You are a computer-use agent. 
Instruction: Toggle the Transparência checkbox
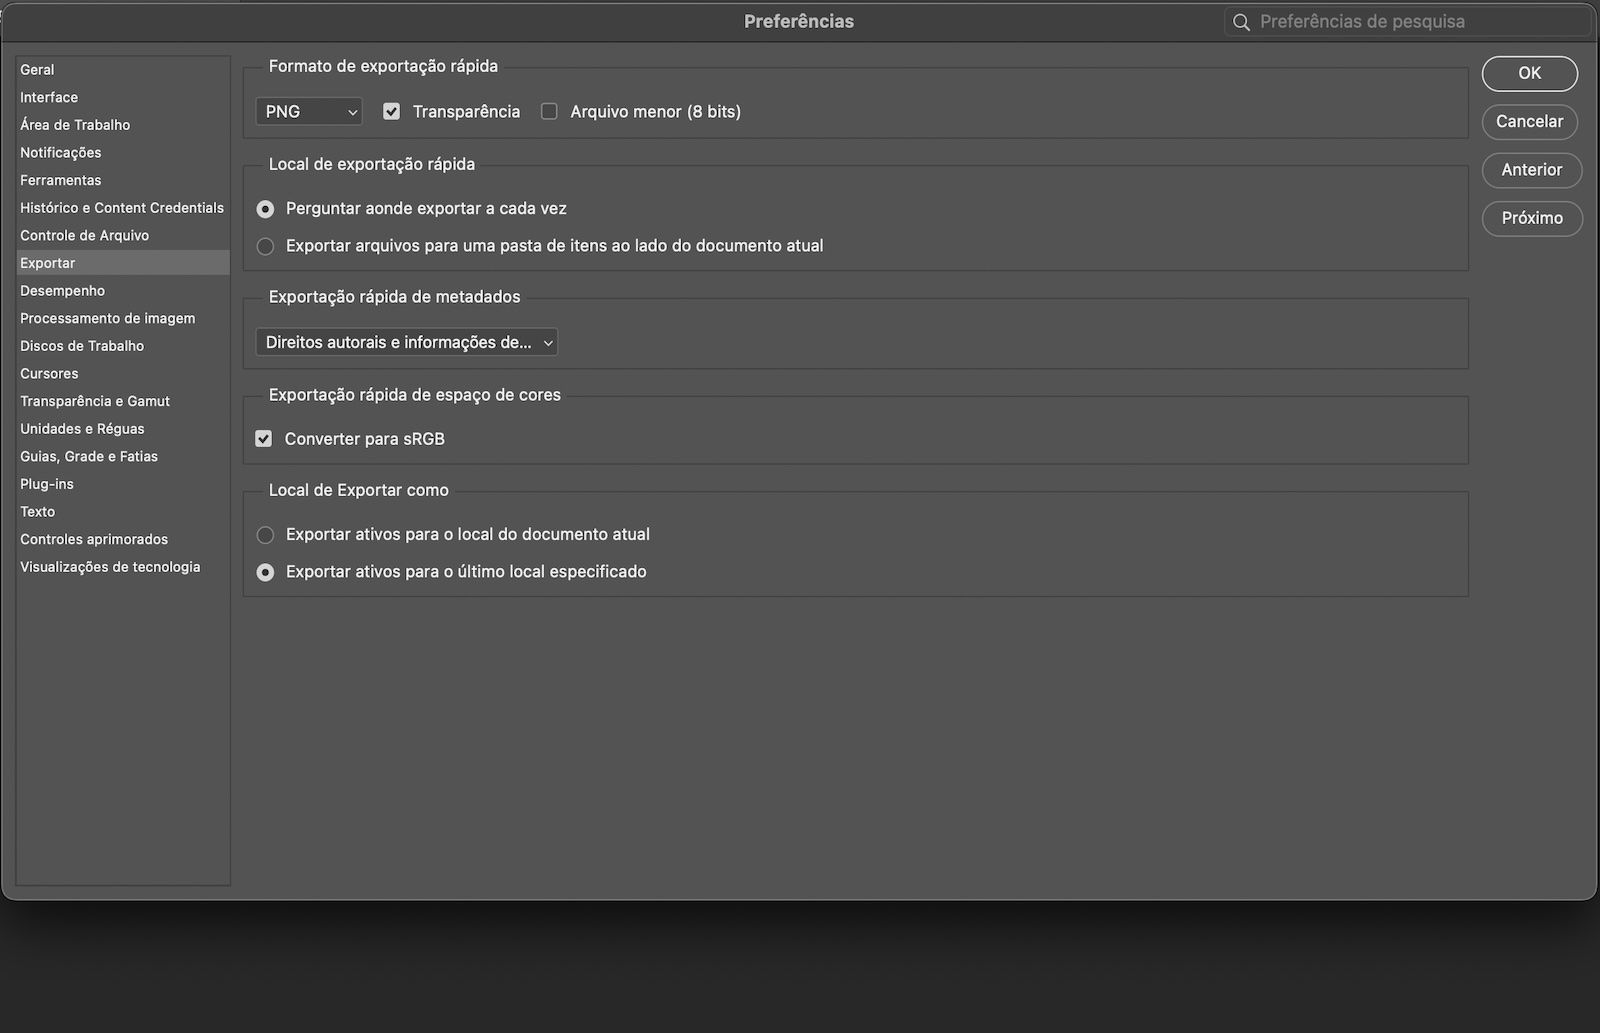click(x=391, y=111)
